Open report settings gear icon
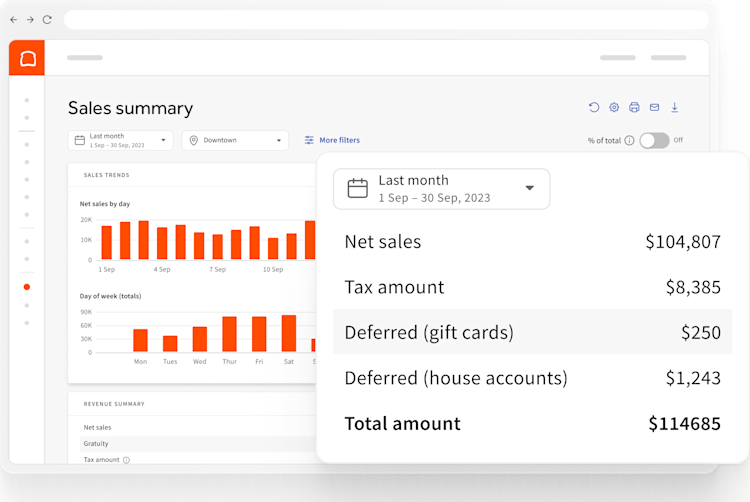Image resolution: width=750 pixels, height=502 pixels. click(614, 107)
